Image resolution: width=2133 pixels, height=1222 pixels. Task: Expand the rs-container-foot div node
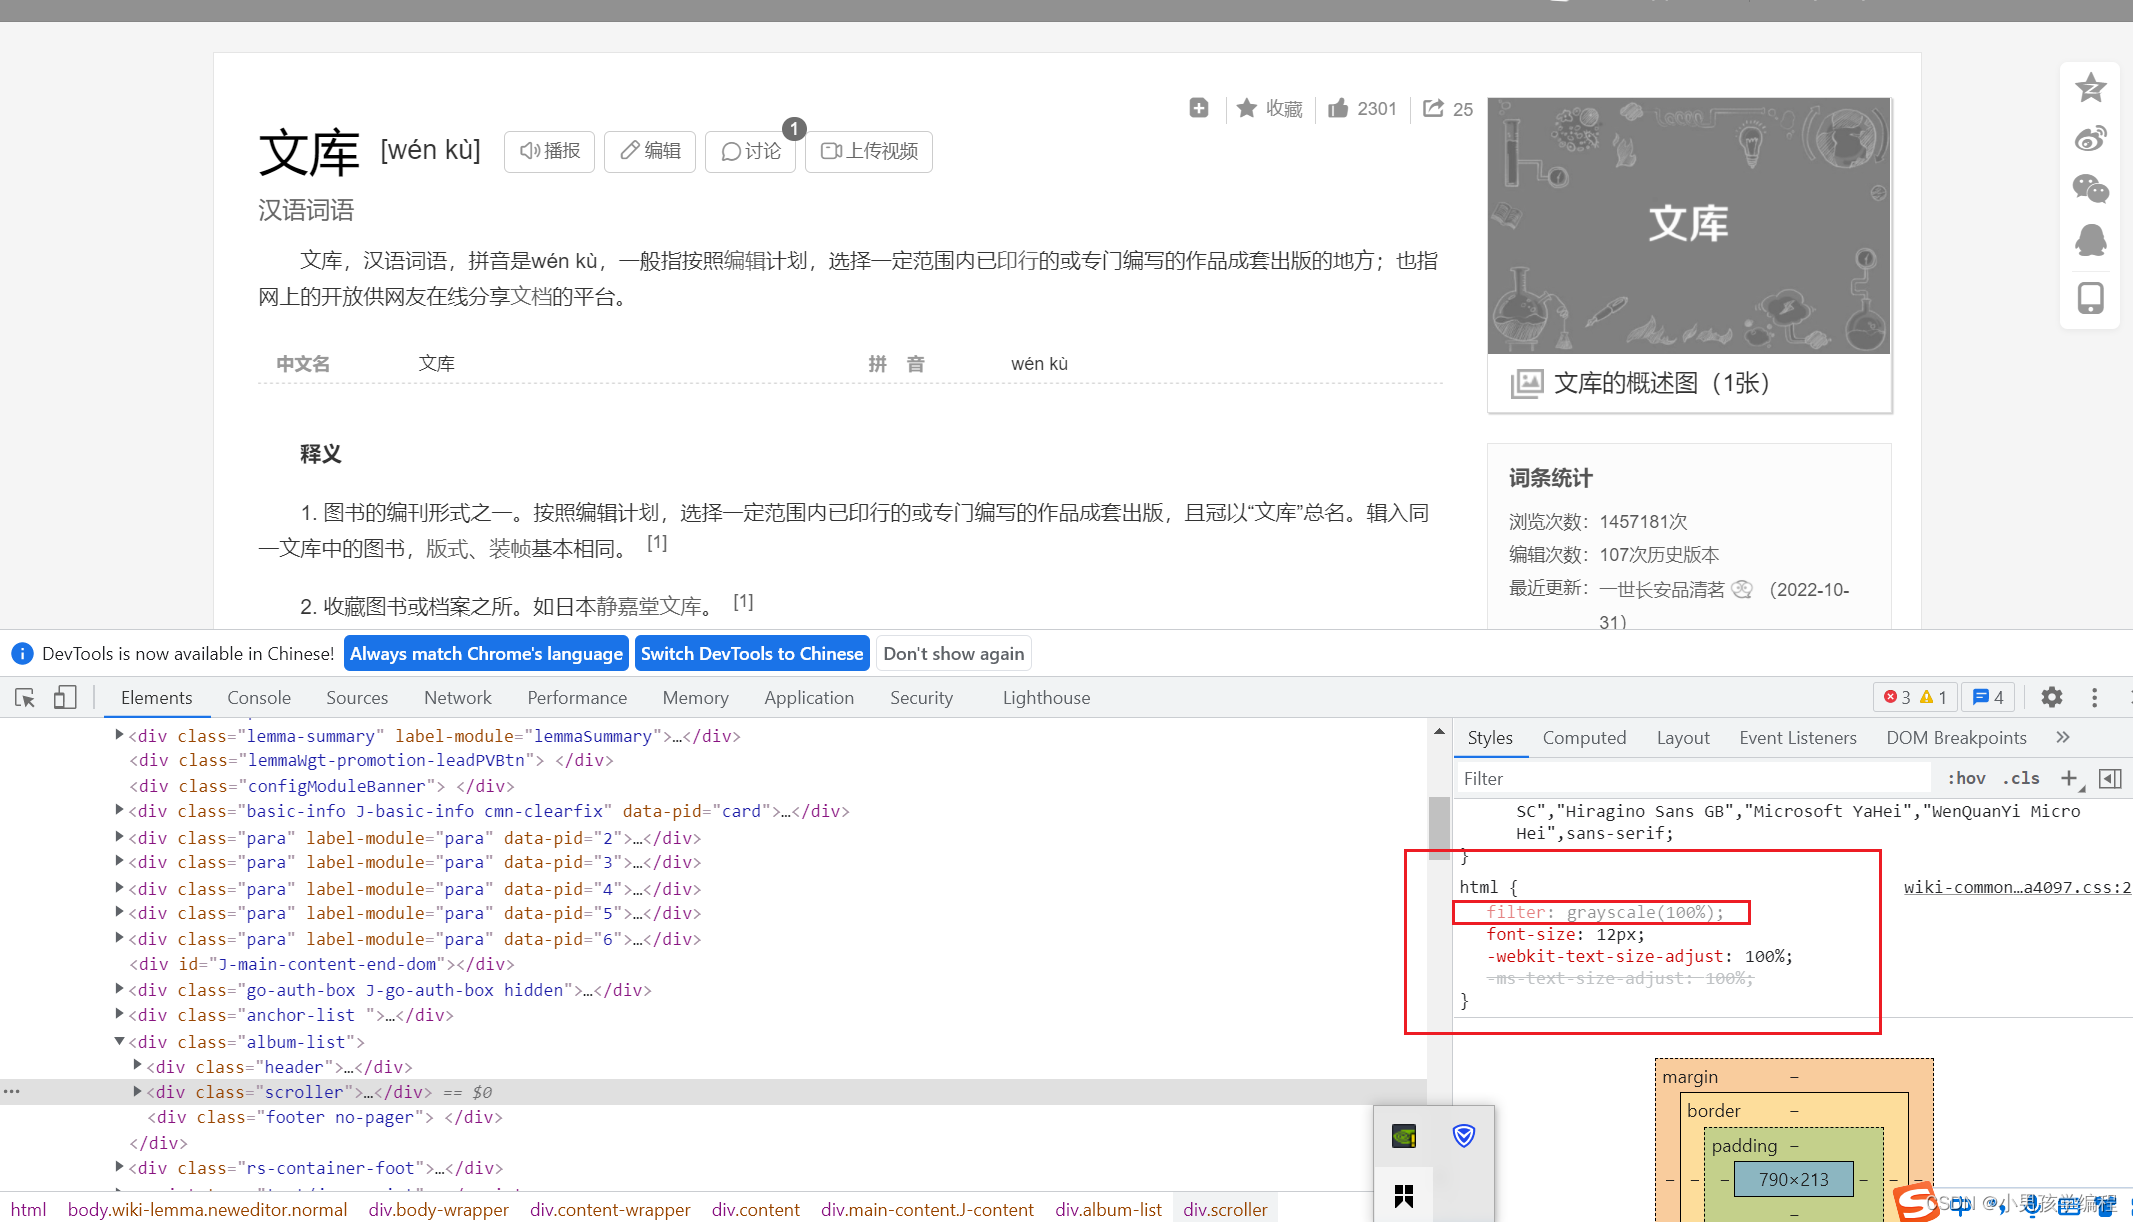pos(119,1167)
